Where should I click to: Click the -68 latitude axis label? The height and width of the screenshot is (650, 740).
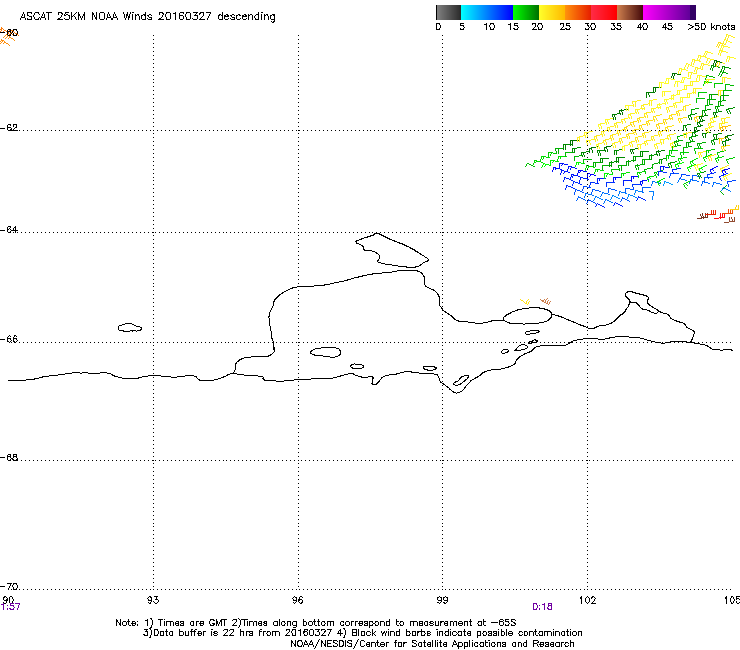[x=9, y=458]
